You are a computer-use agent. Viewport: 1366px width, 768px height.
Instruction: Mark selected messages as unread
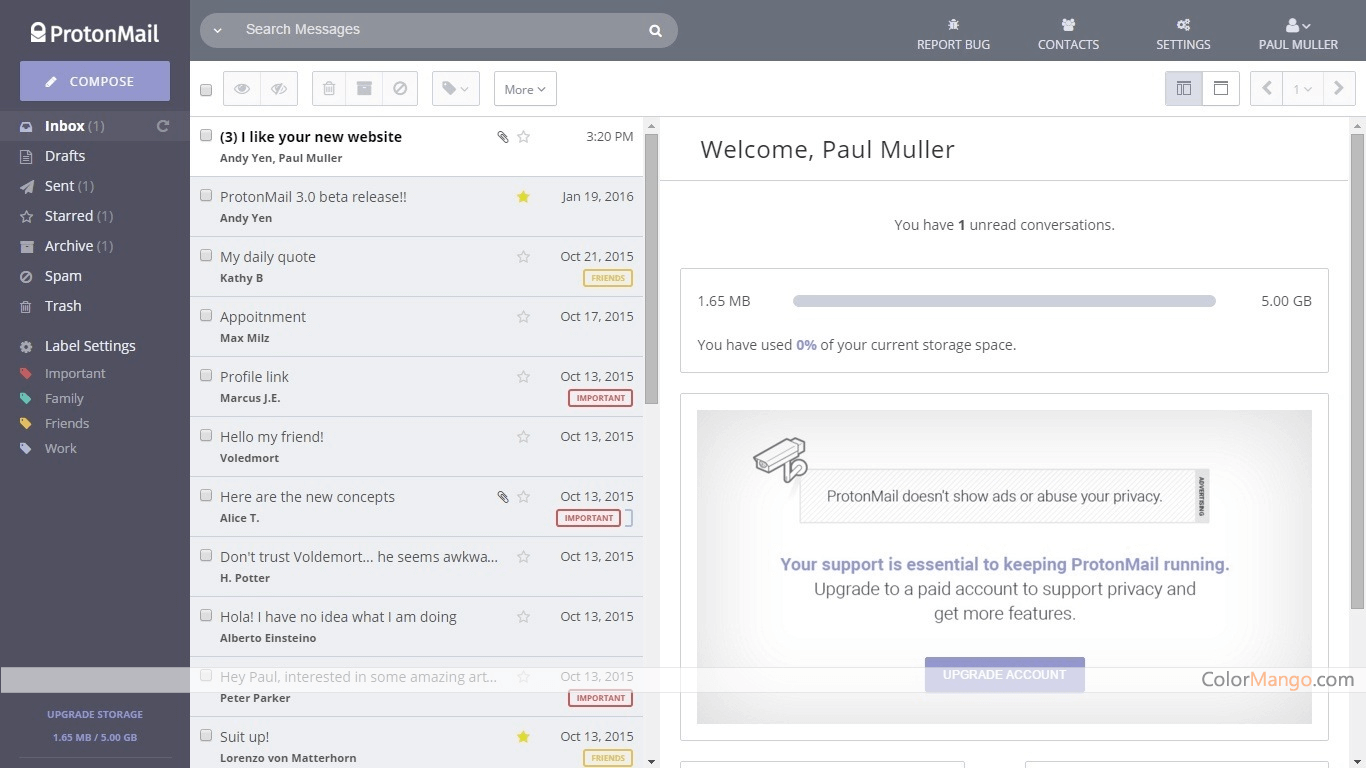pos(279,88)
